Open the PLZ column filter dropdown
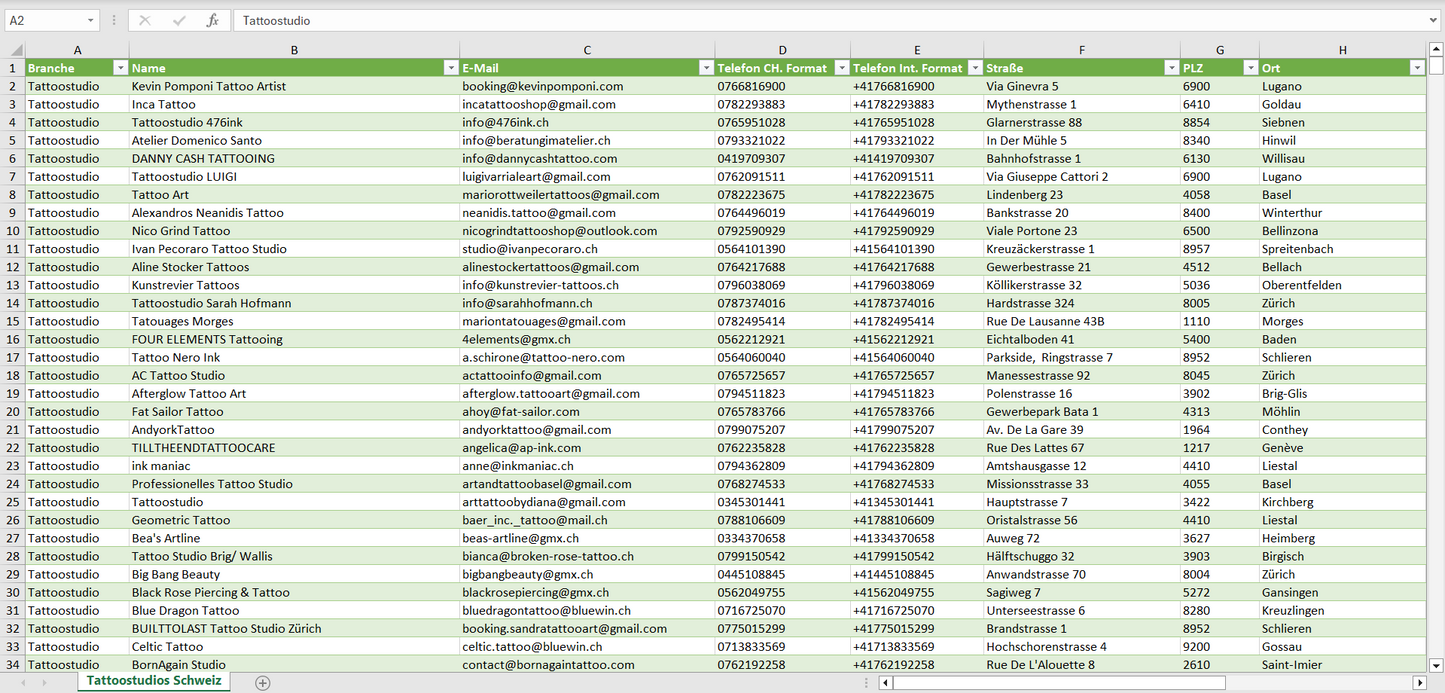Viewport: 1445px width, 693px height. 1250,68
